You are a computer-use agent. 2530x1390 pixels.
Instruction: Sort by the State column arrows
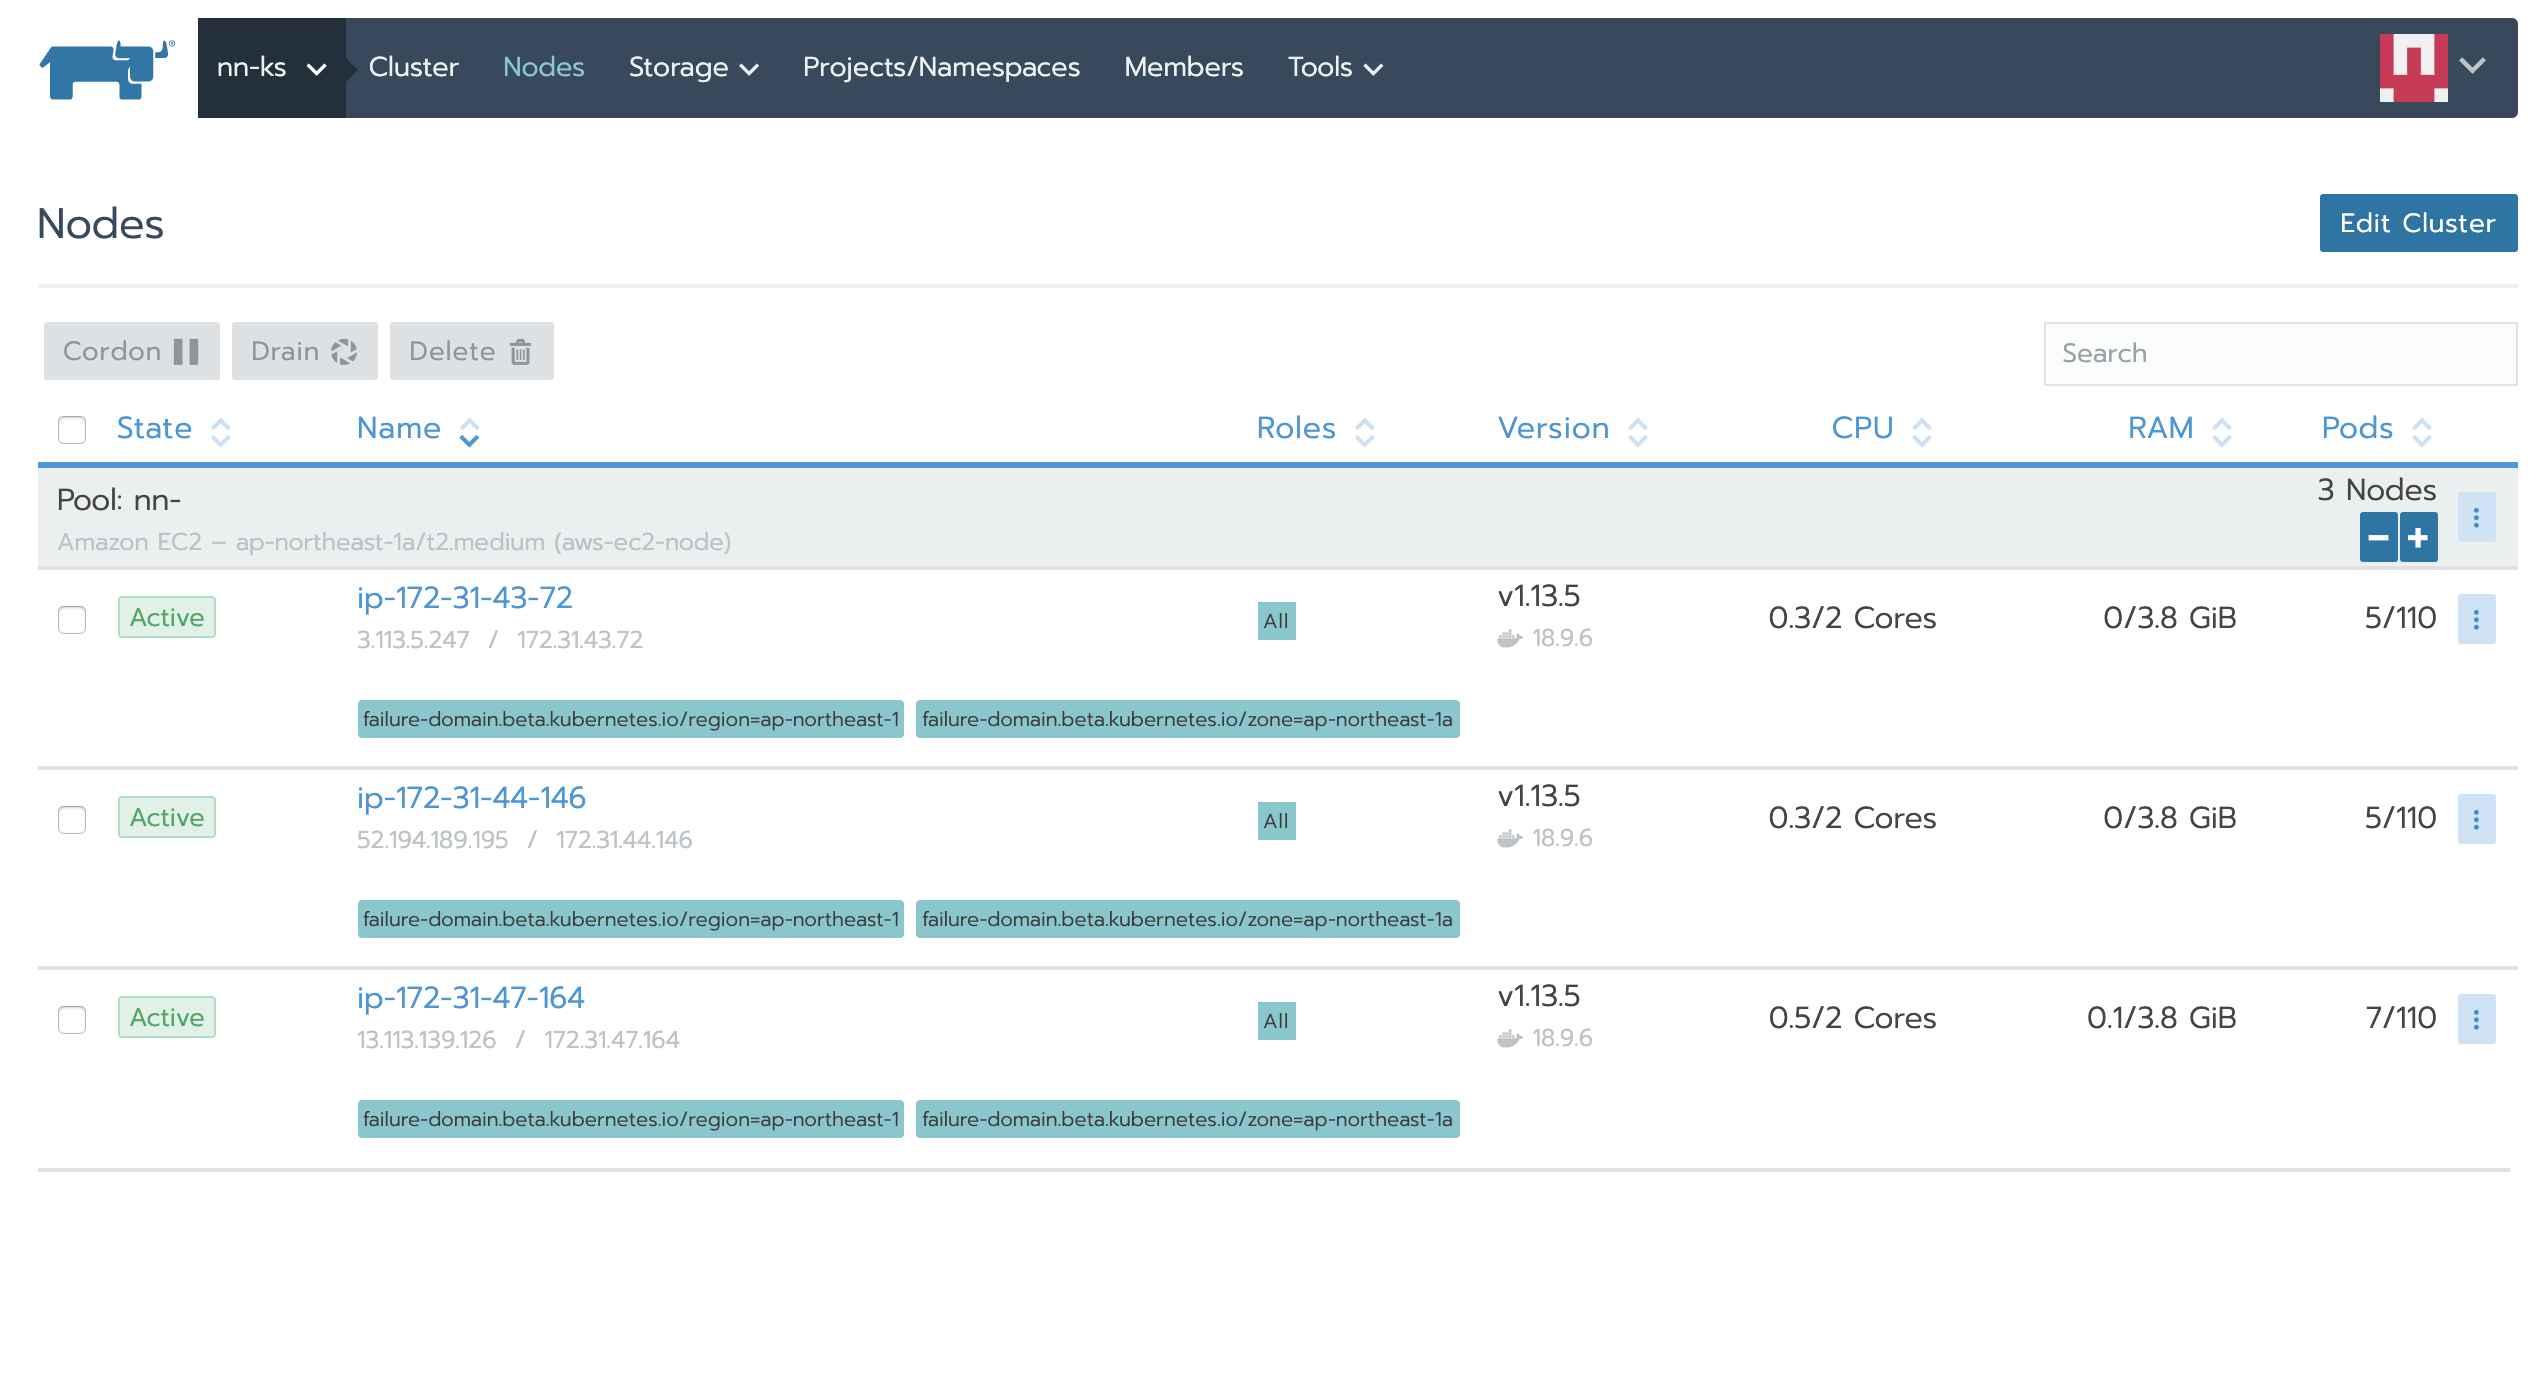point(221,431)
